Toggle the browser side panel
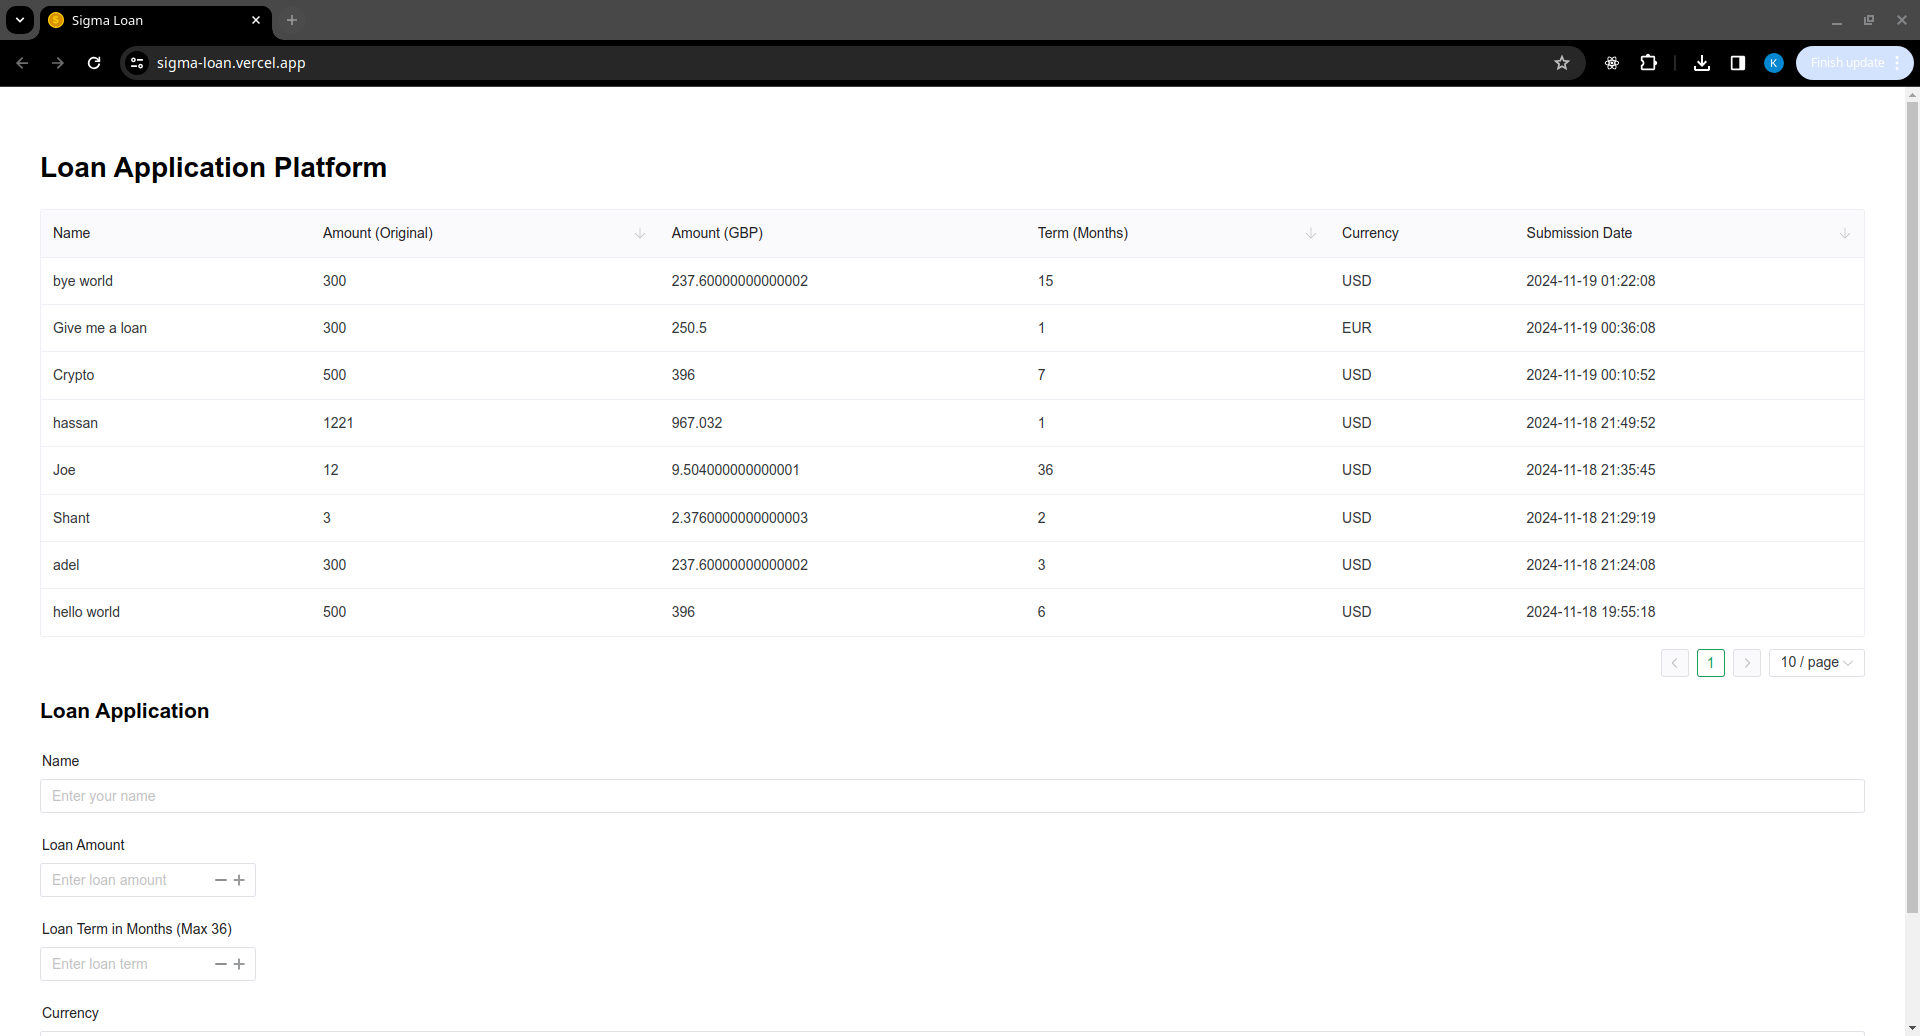 click(1738, 63)
